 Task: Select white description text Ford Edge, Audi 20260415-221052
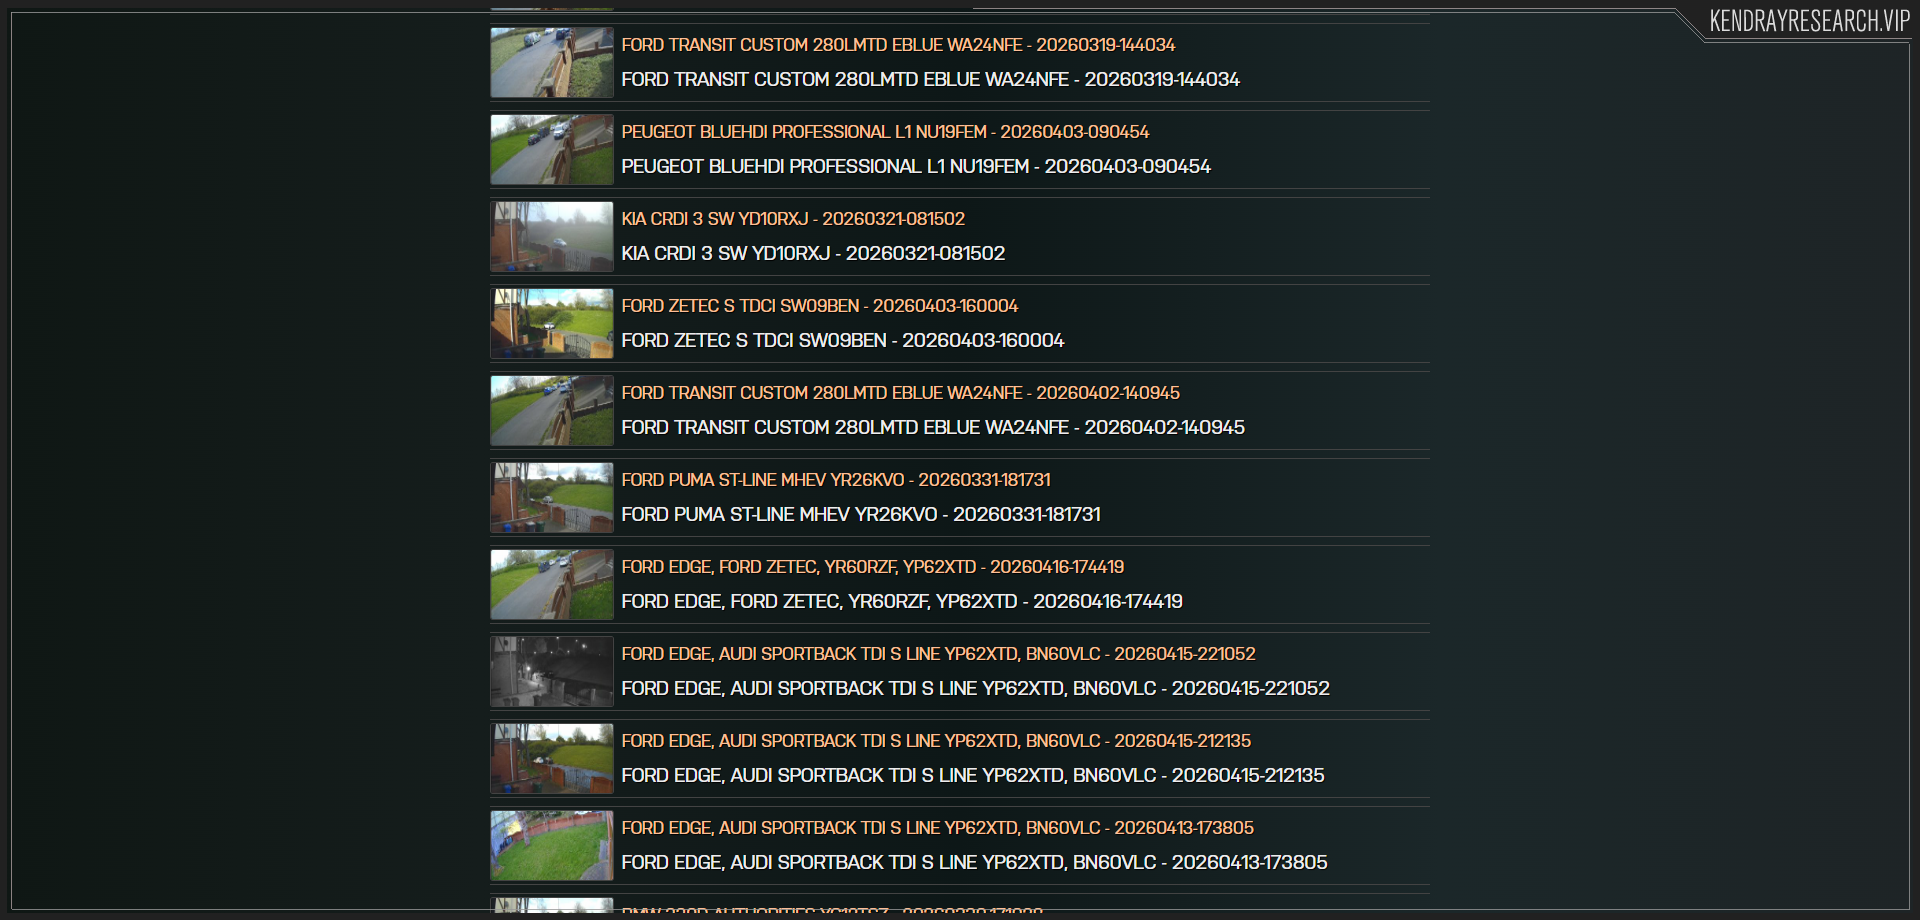point(975,688)
